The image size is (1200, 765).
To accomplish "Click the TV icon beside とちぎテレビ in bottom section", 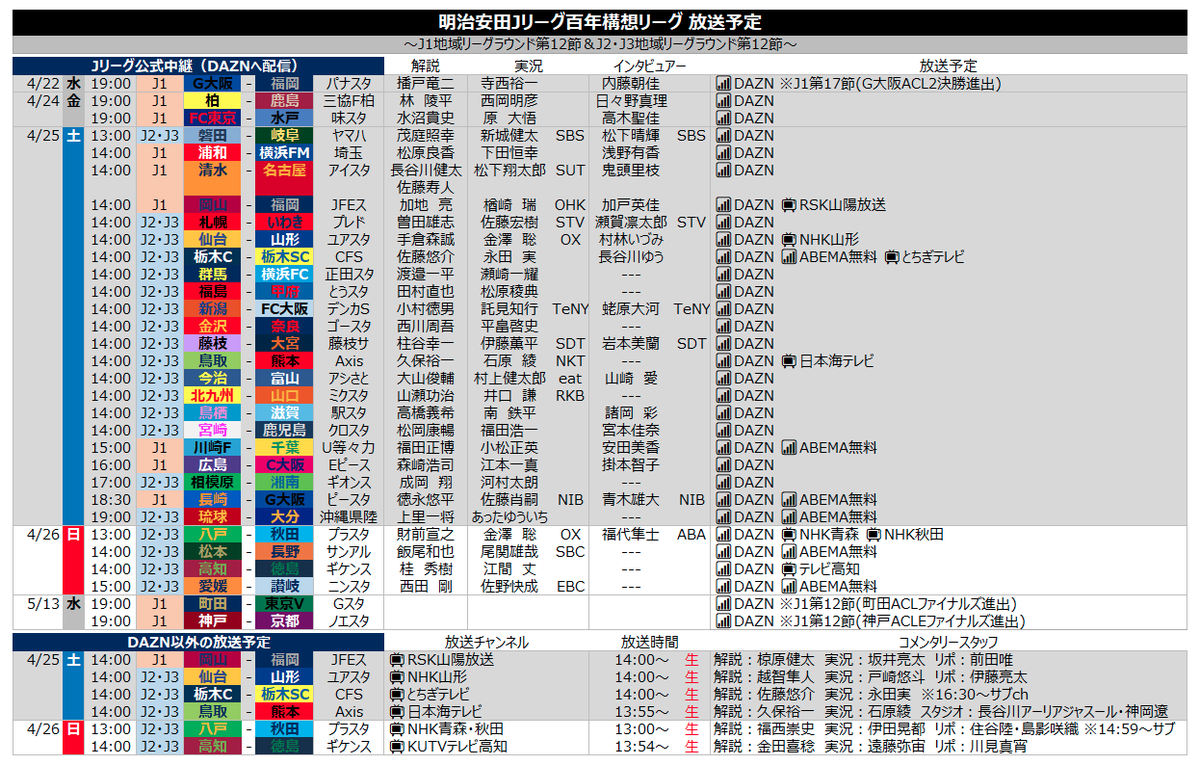I will (x=396, y=694).
